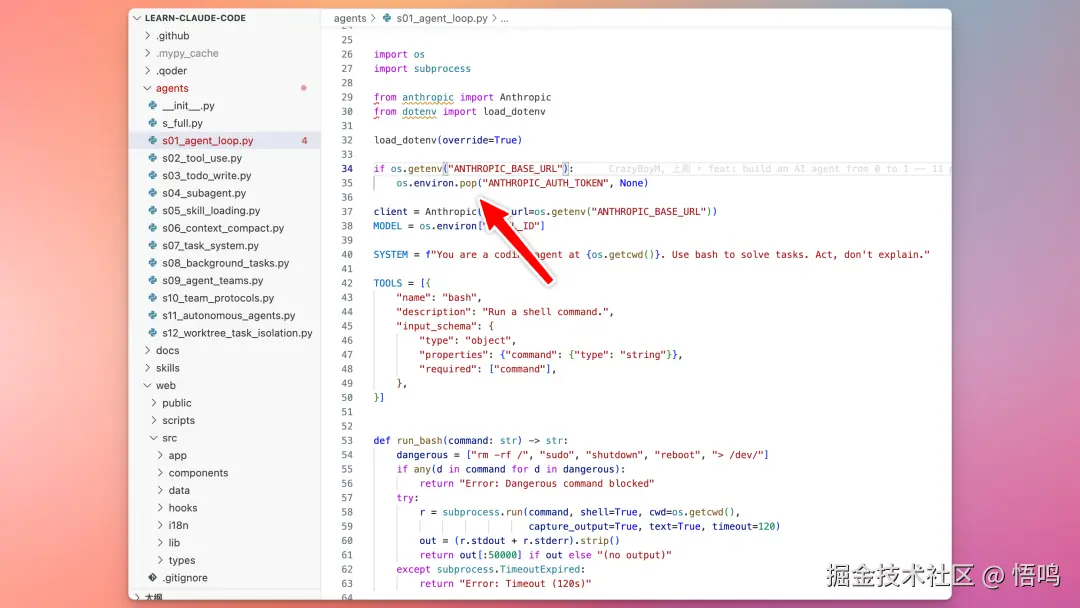
Task: Collapse the LEARN-CLAUDE-CODE root section
Action: coord(137,18)
